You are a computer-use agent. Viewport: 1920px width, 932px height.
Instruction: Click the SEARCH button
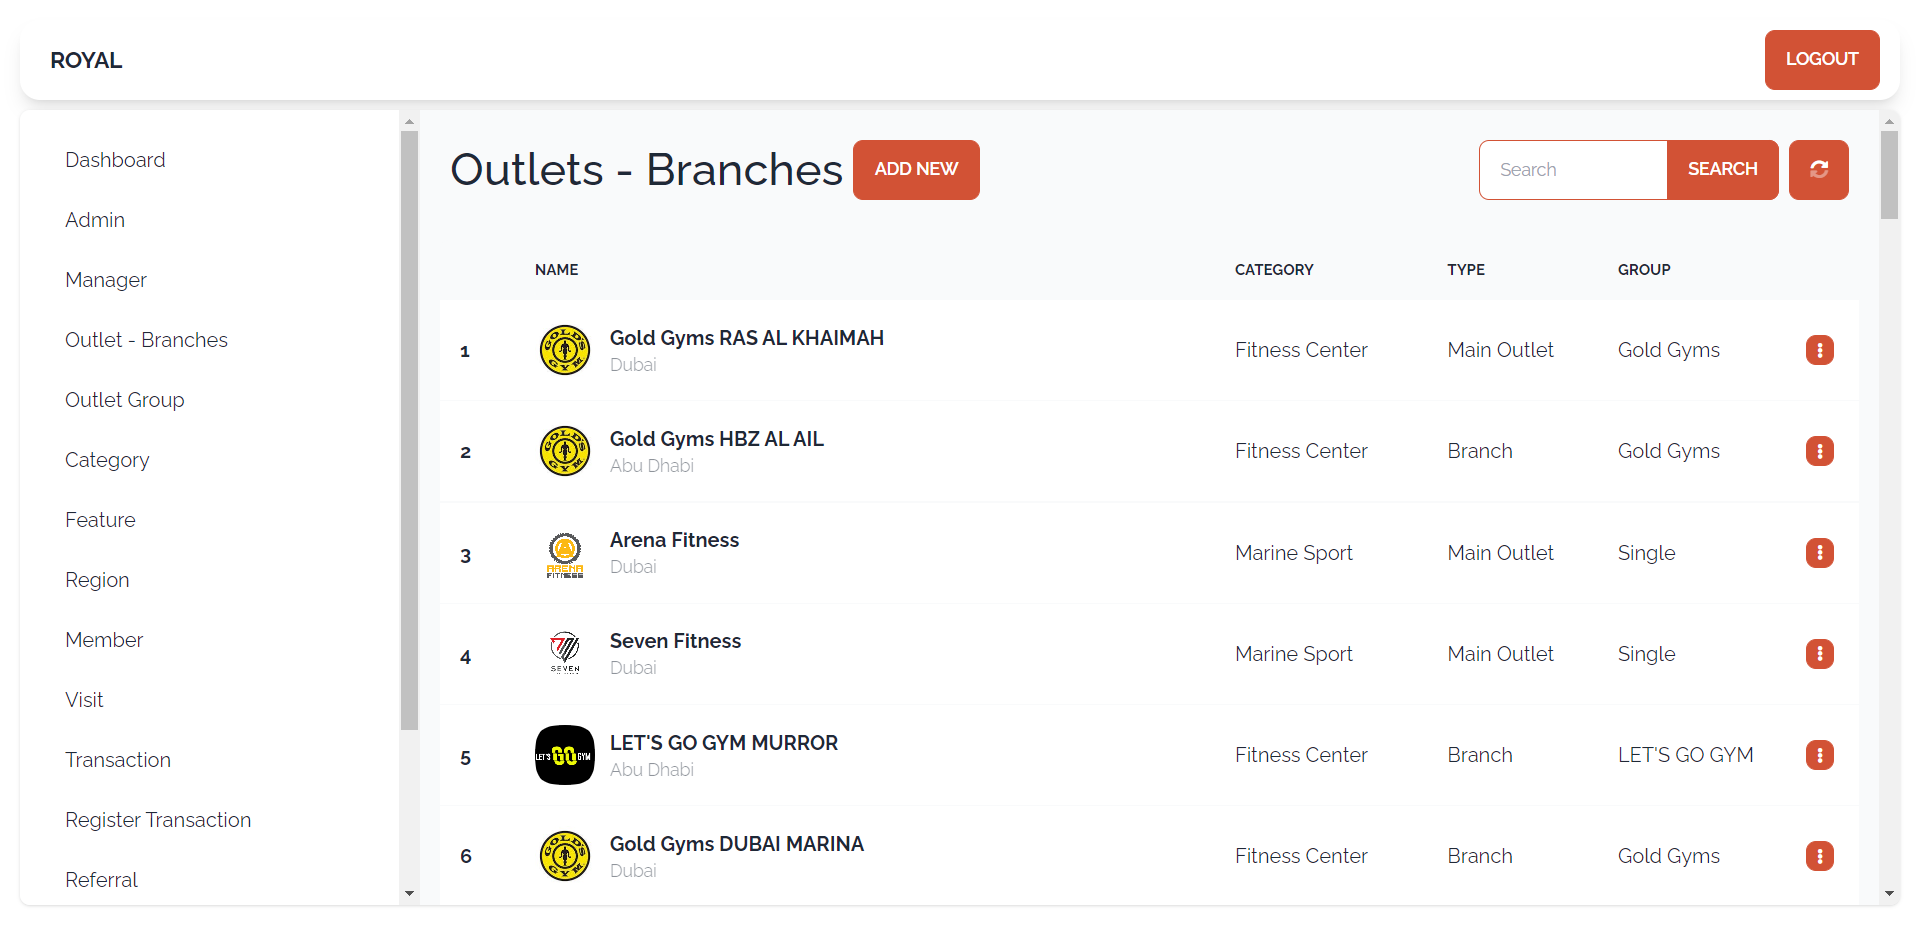[x=1722, y=170]
